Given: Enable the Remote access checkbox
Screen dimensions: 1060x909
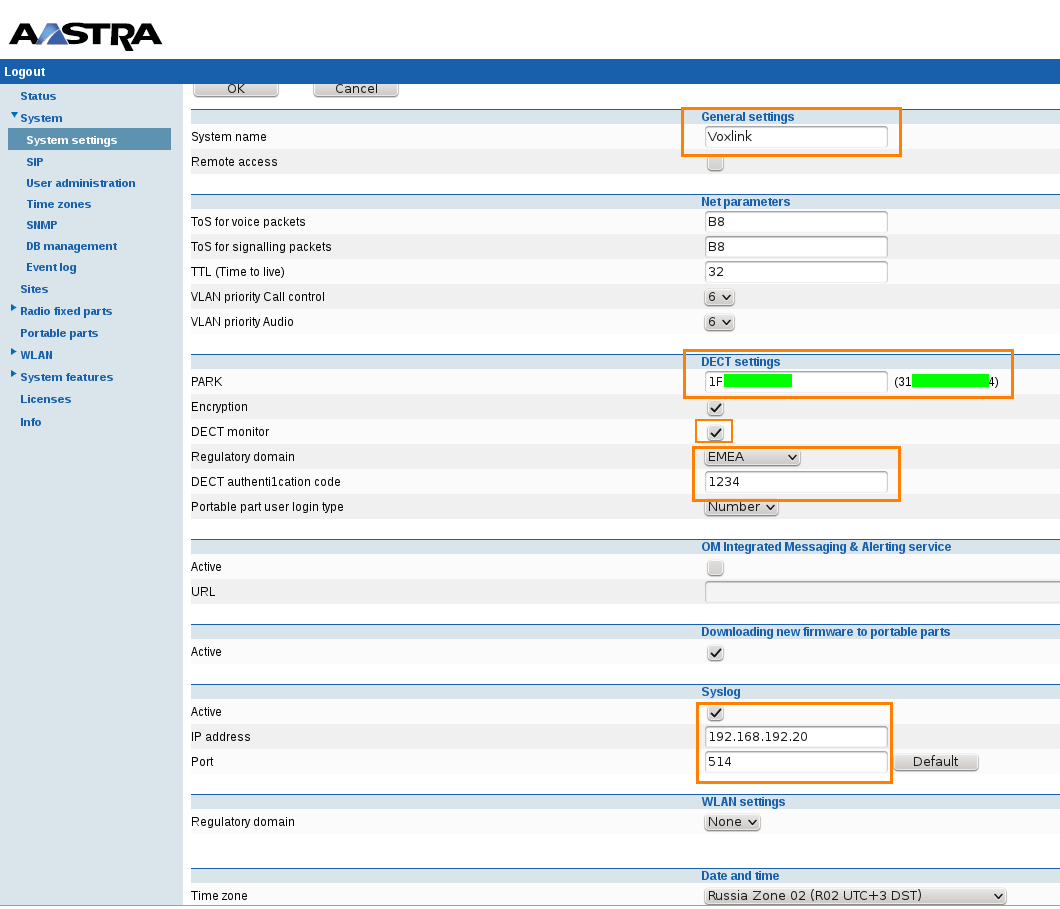Looking at the screenshot, I should pos(715,163).
